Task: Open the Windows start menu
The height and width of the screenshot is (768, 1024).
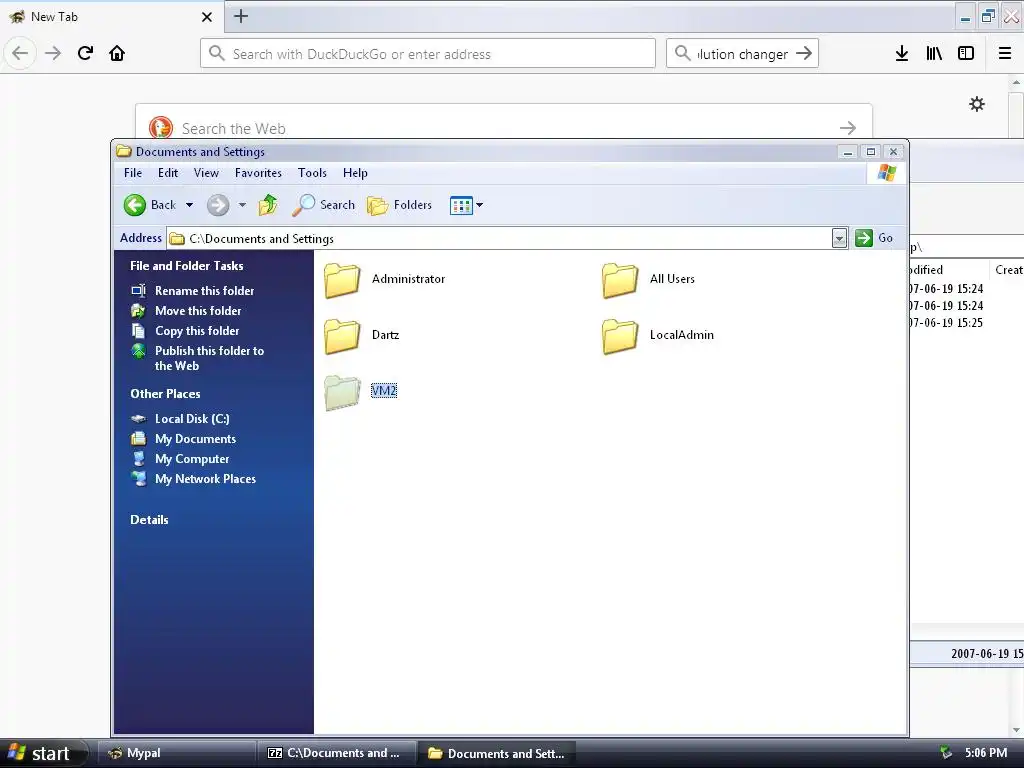Action: coord(43,753)
